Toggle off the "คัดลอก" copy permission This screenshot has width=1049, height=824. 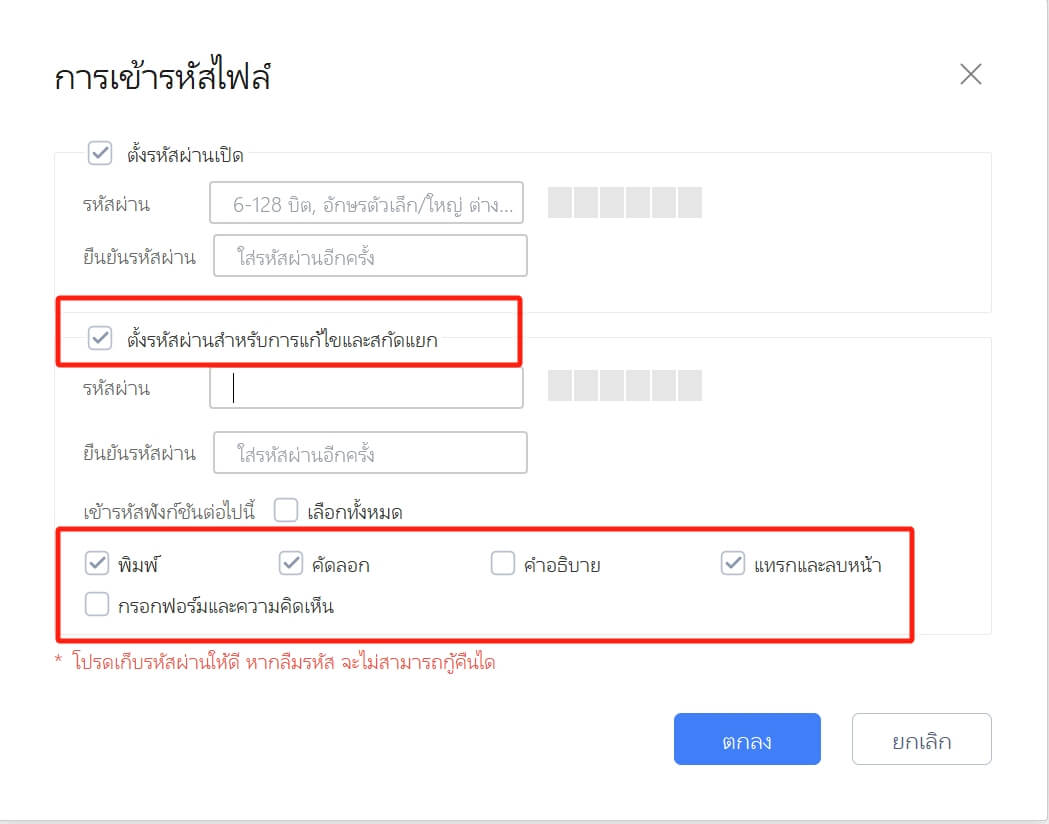(292, 563)
